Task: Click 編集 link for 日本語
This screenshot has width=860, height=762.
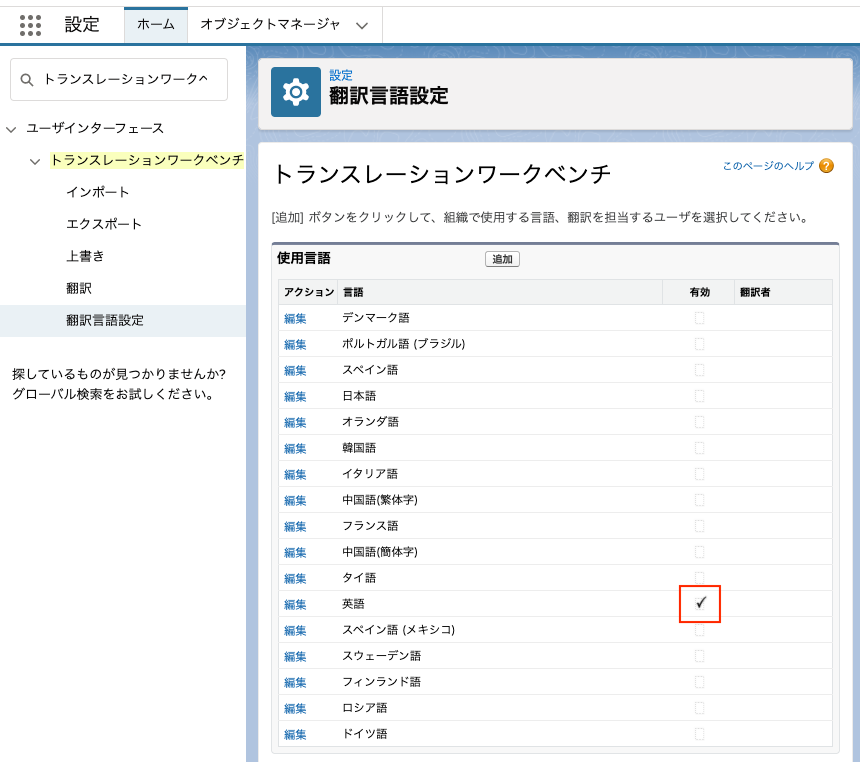Action: (295, 396)
